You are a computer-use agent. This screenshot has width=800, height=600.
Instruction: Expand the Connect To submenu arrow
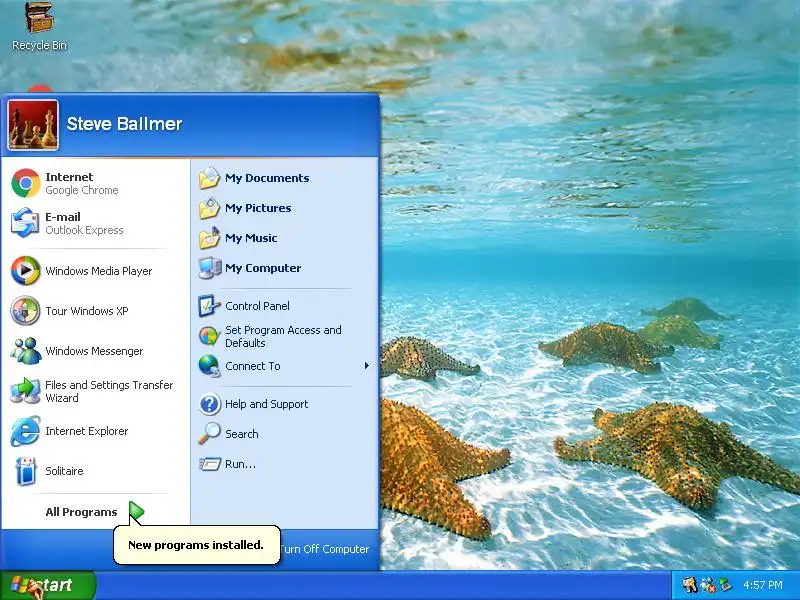[366, 366]
